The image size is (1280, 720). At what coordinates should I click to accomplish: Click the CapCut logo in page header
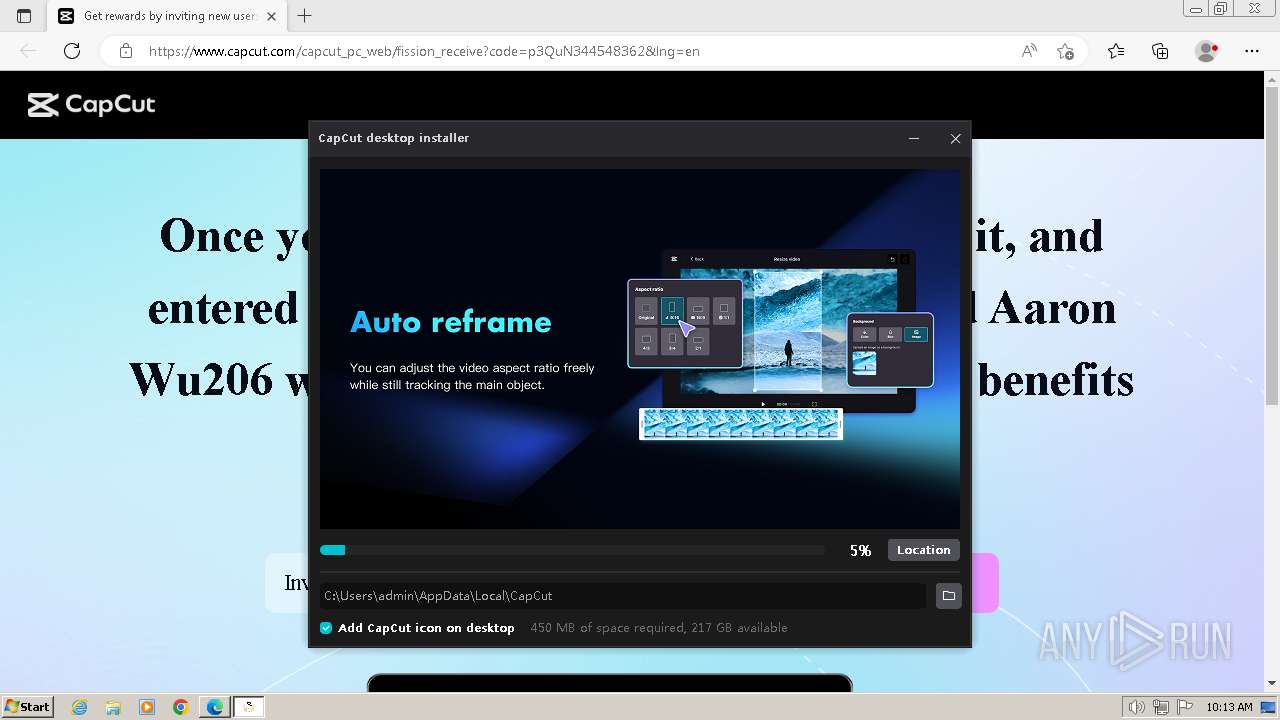(x=91, y=105)
